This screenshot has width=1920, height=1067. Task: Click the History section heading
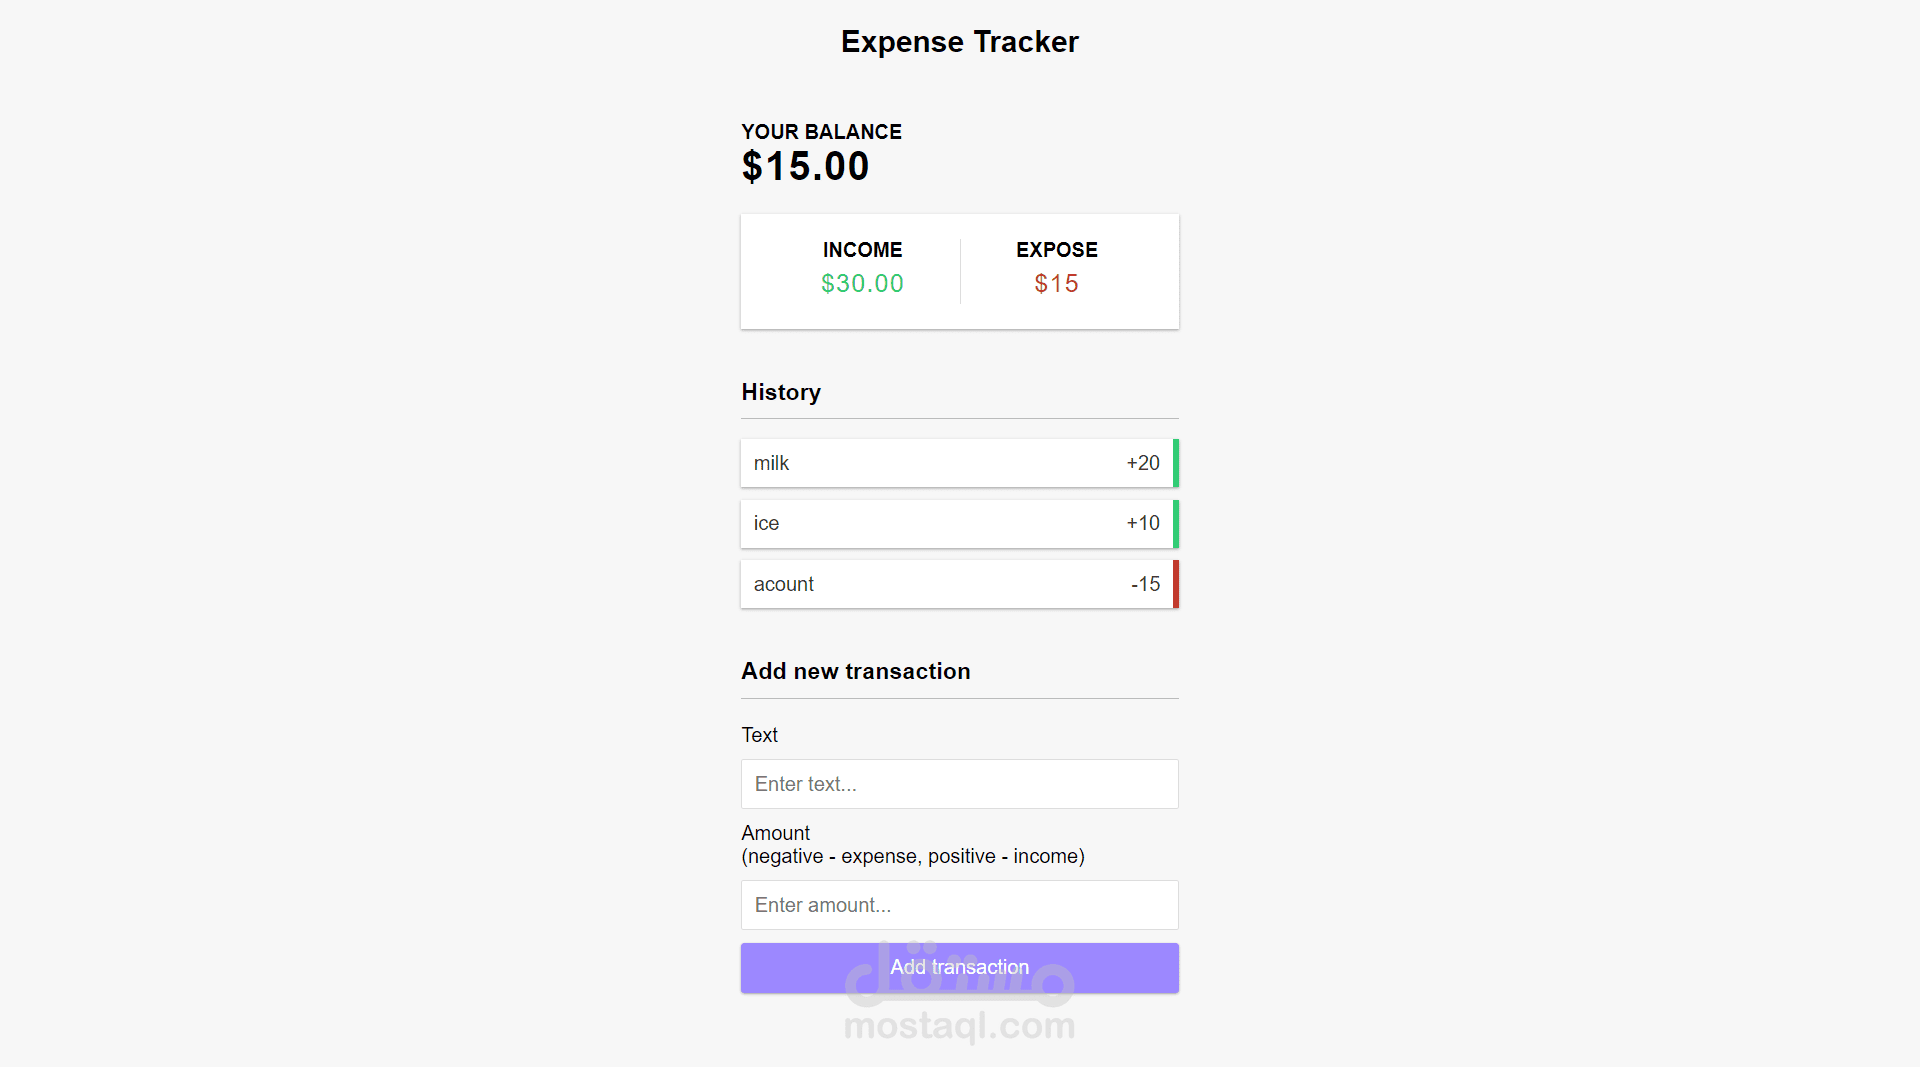[781, 392]
